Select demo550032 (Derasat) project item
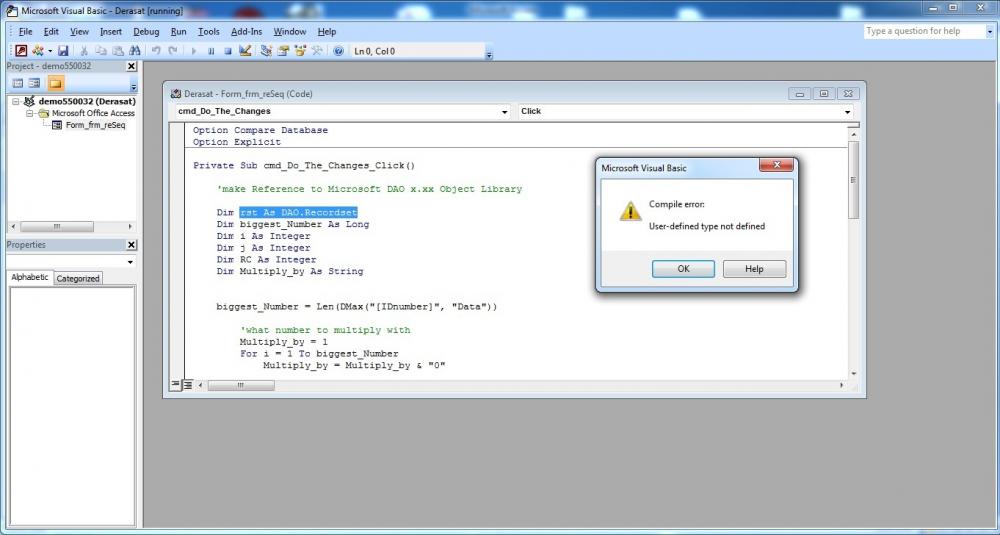Screen dimensions: 1000x535 point(87,101)
